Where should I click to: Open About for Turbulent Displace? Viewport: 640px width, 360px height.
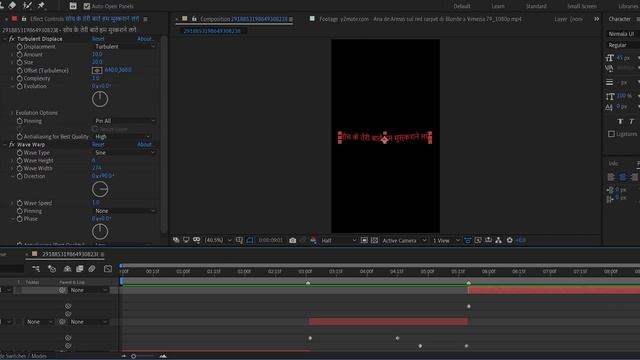[145, 39]
